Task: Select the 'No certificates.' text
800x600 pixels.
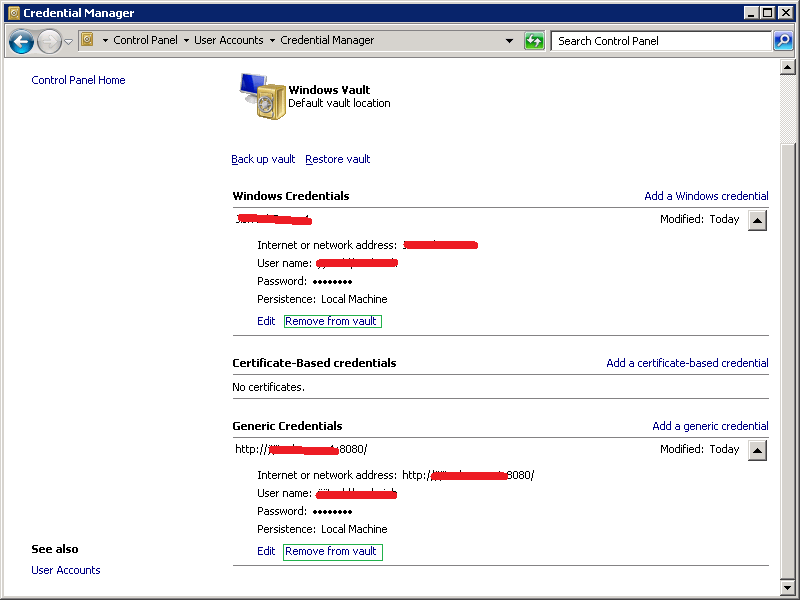Action: [268, 387]
